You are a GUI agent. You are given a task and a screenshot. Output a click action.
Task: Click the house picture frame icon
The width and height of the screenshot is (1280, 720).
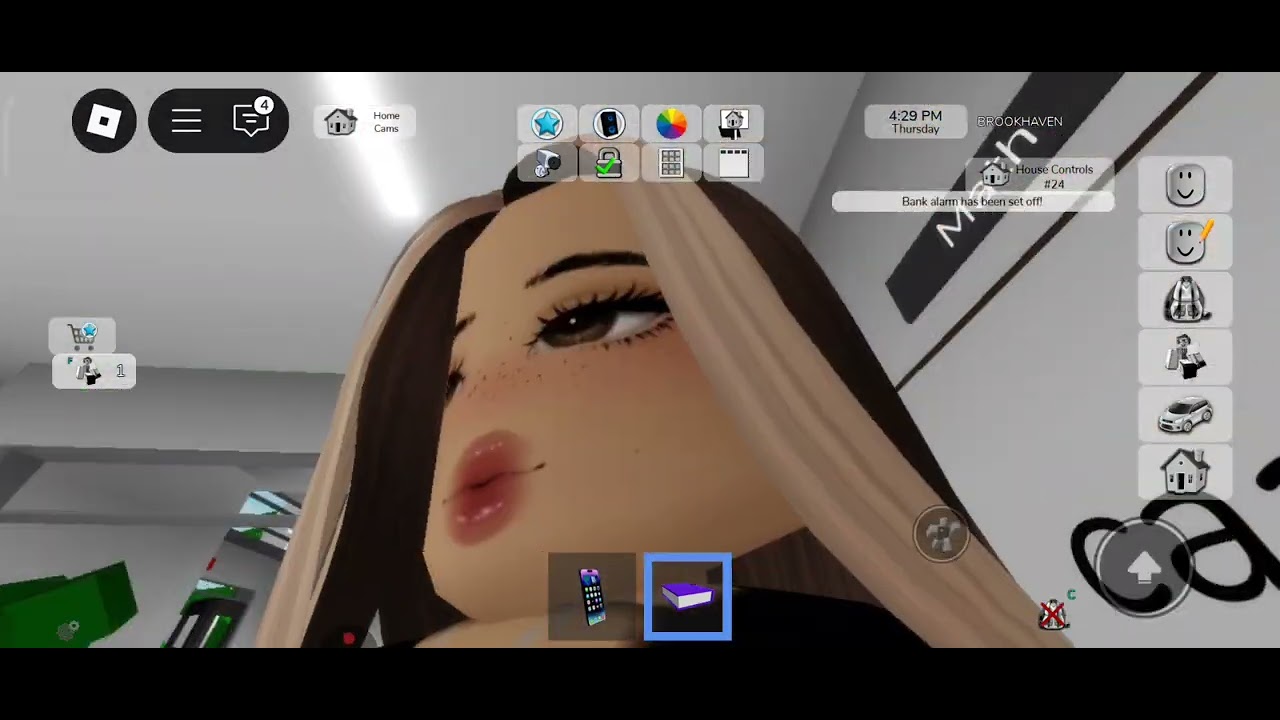coord(733,123)
